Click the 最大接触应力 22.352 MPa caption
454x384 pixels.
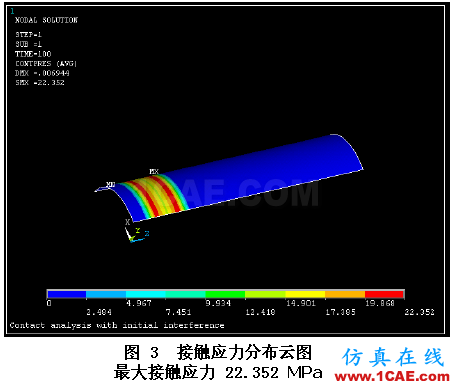pyautogui.click(x=218, y=372)
